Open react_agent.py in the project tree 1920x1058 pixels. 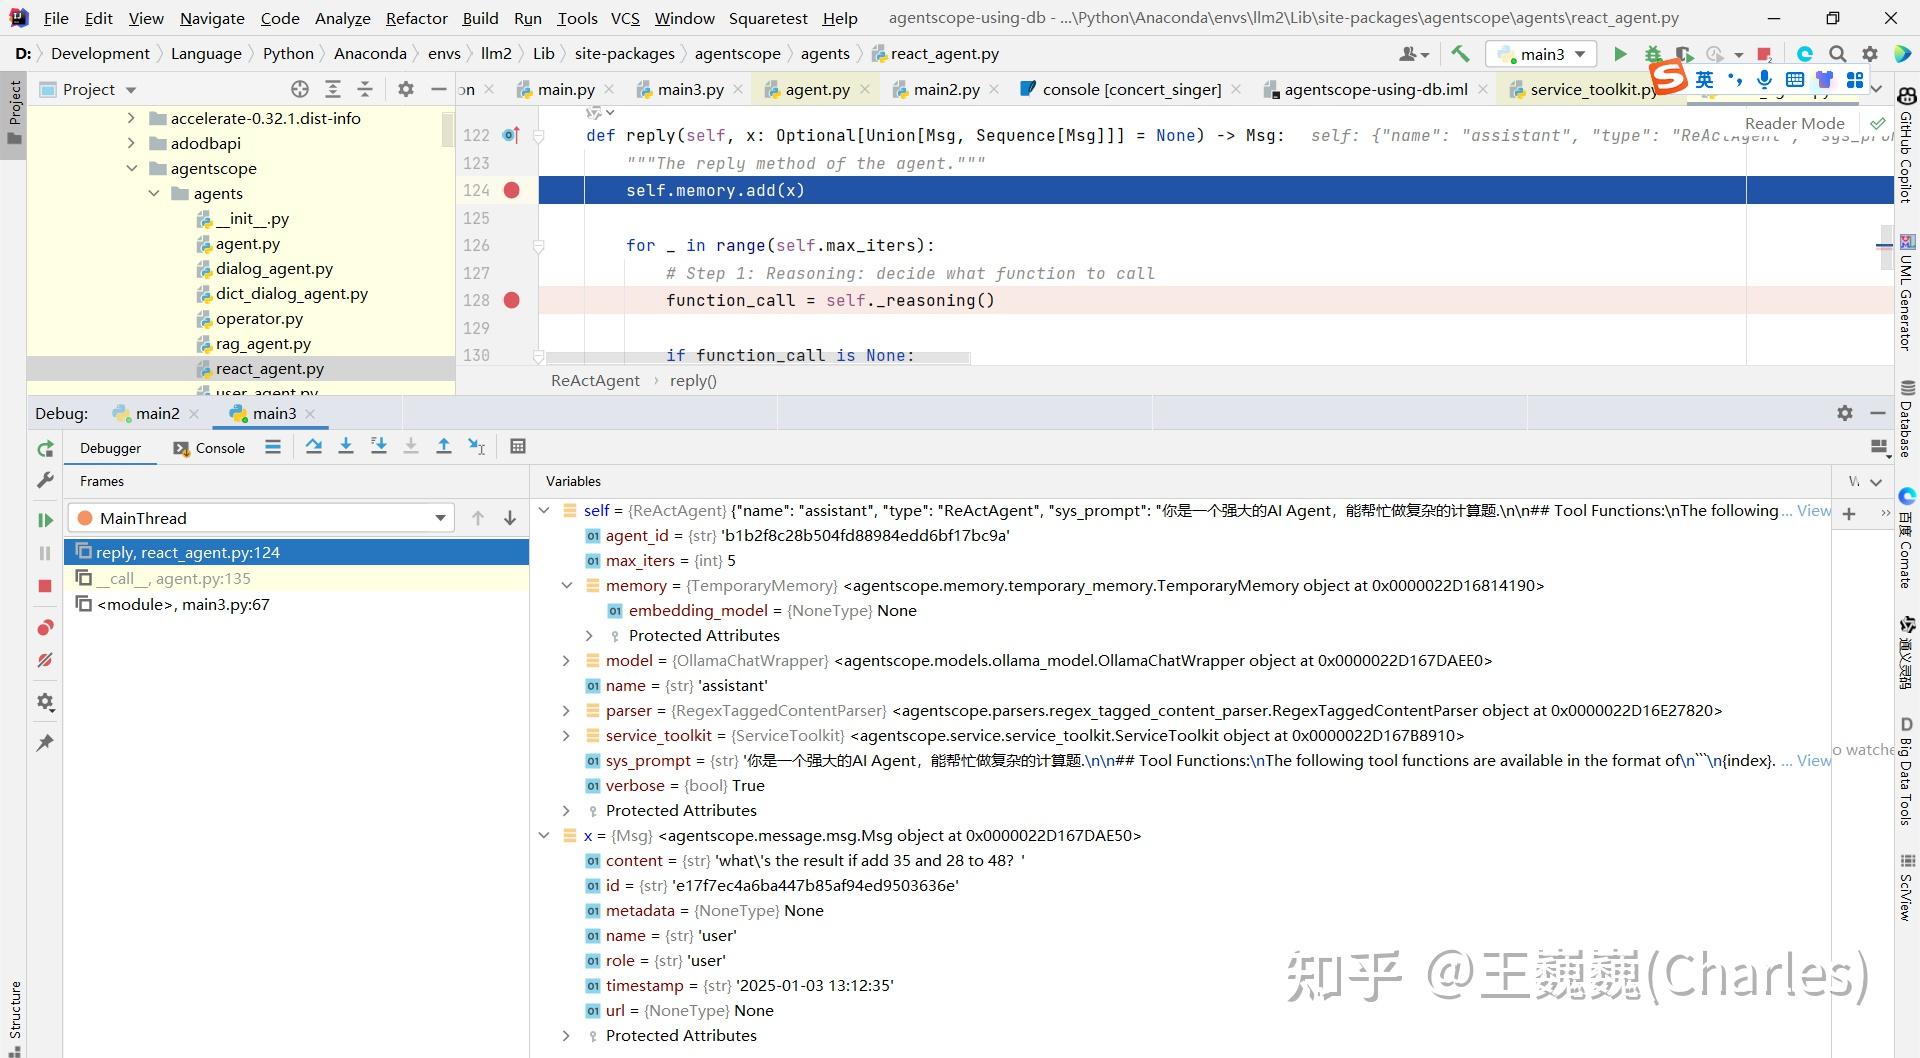point(269,368)
